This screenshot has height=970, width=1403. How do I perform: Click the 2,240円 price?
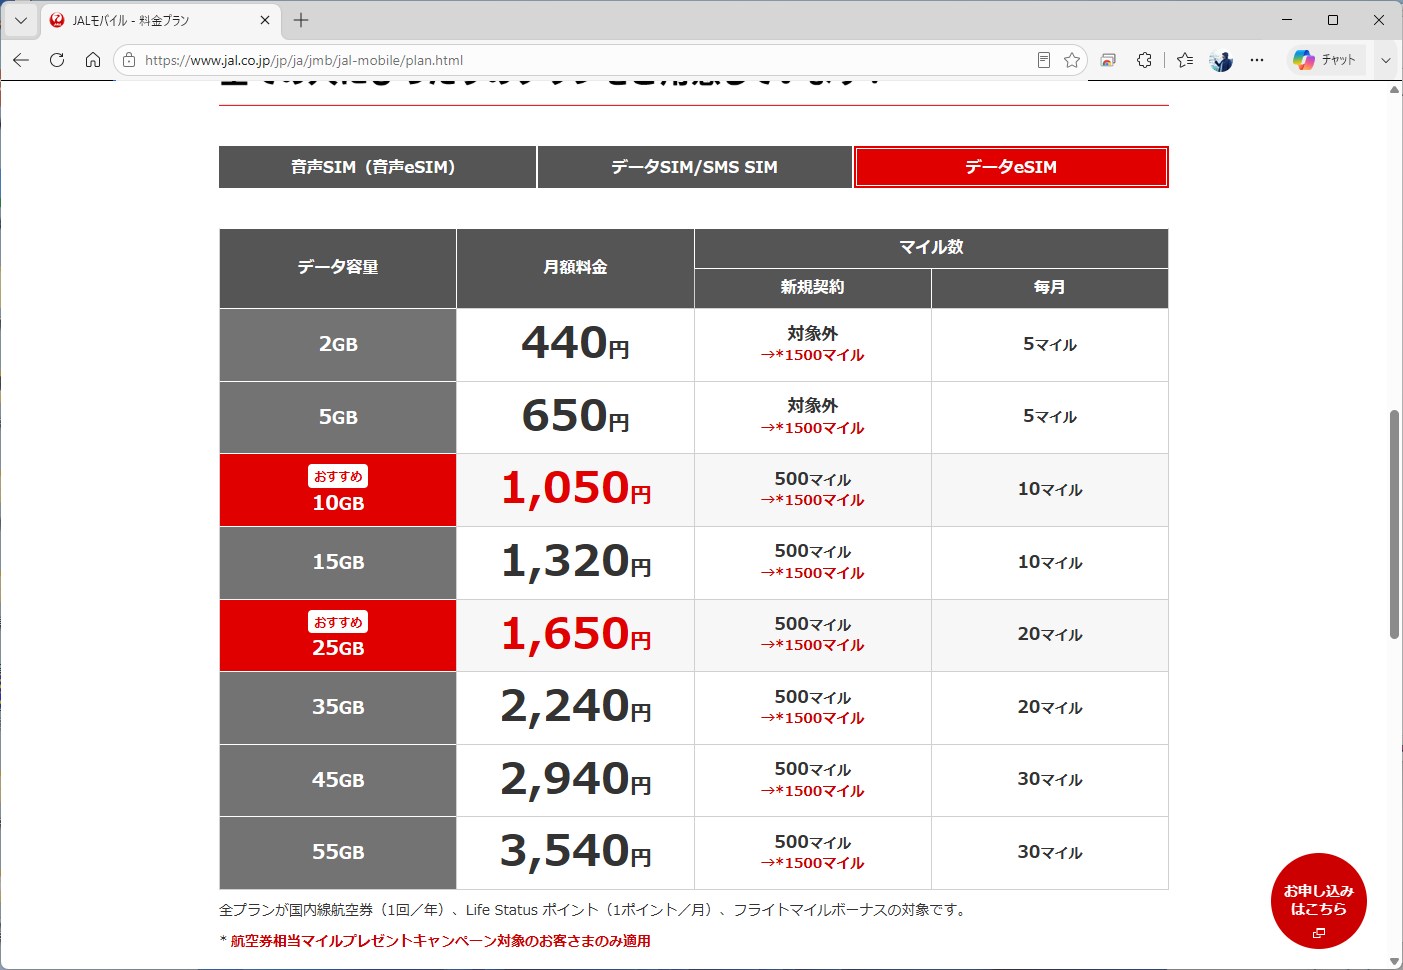pyautogui.click(x=575, y=707)
